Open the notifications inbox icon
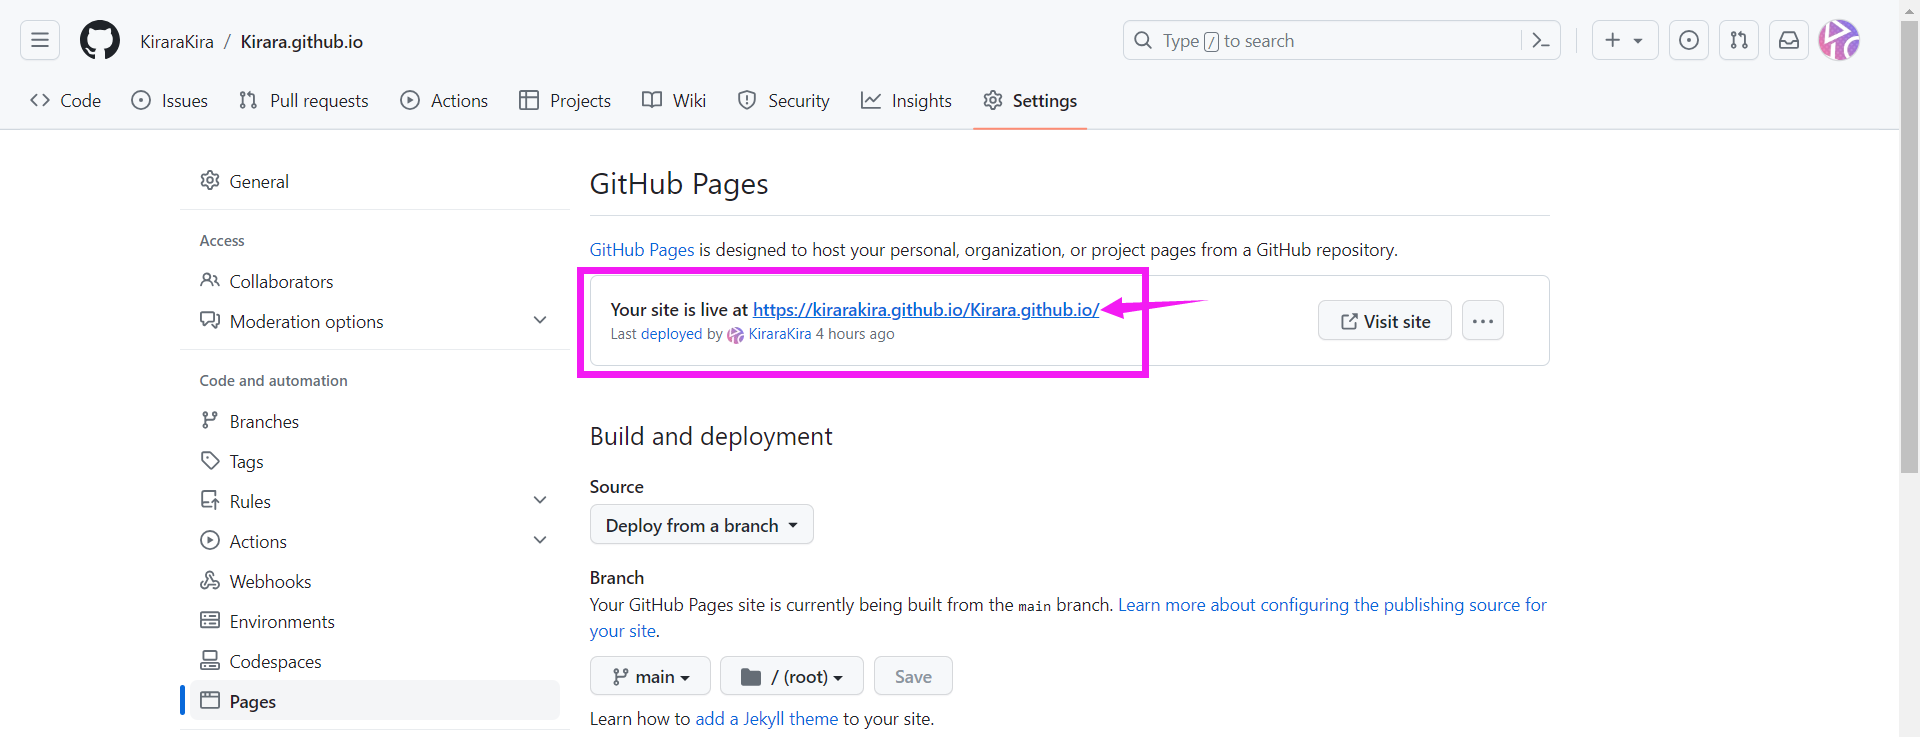This screenshot has height=737, width=1920. 1789,40
